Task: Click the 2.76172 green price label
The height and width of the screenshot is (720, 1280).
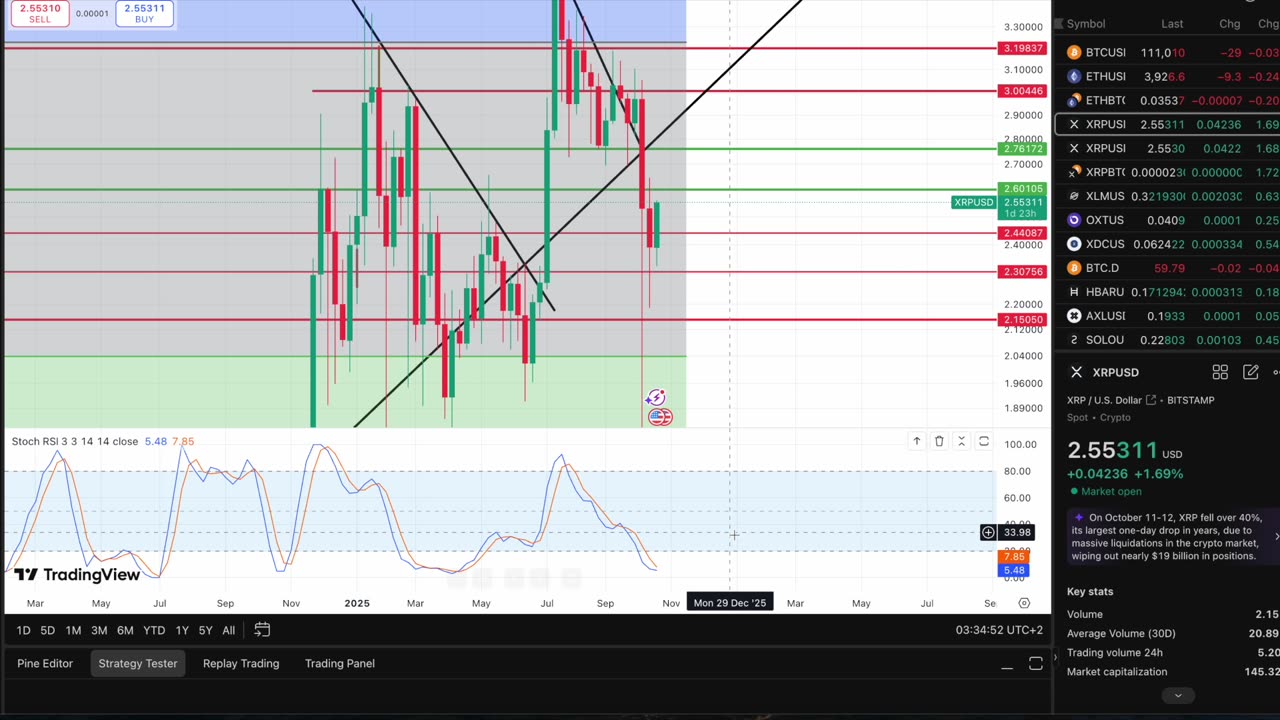Action: [x=1023, y=149]
